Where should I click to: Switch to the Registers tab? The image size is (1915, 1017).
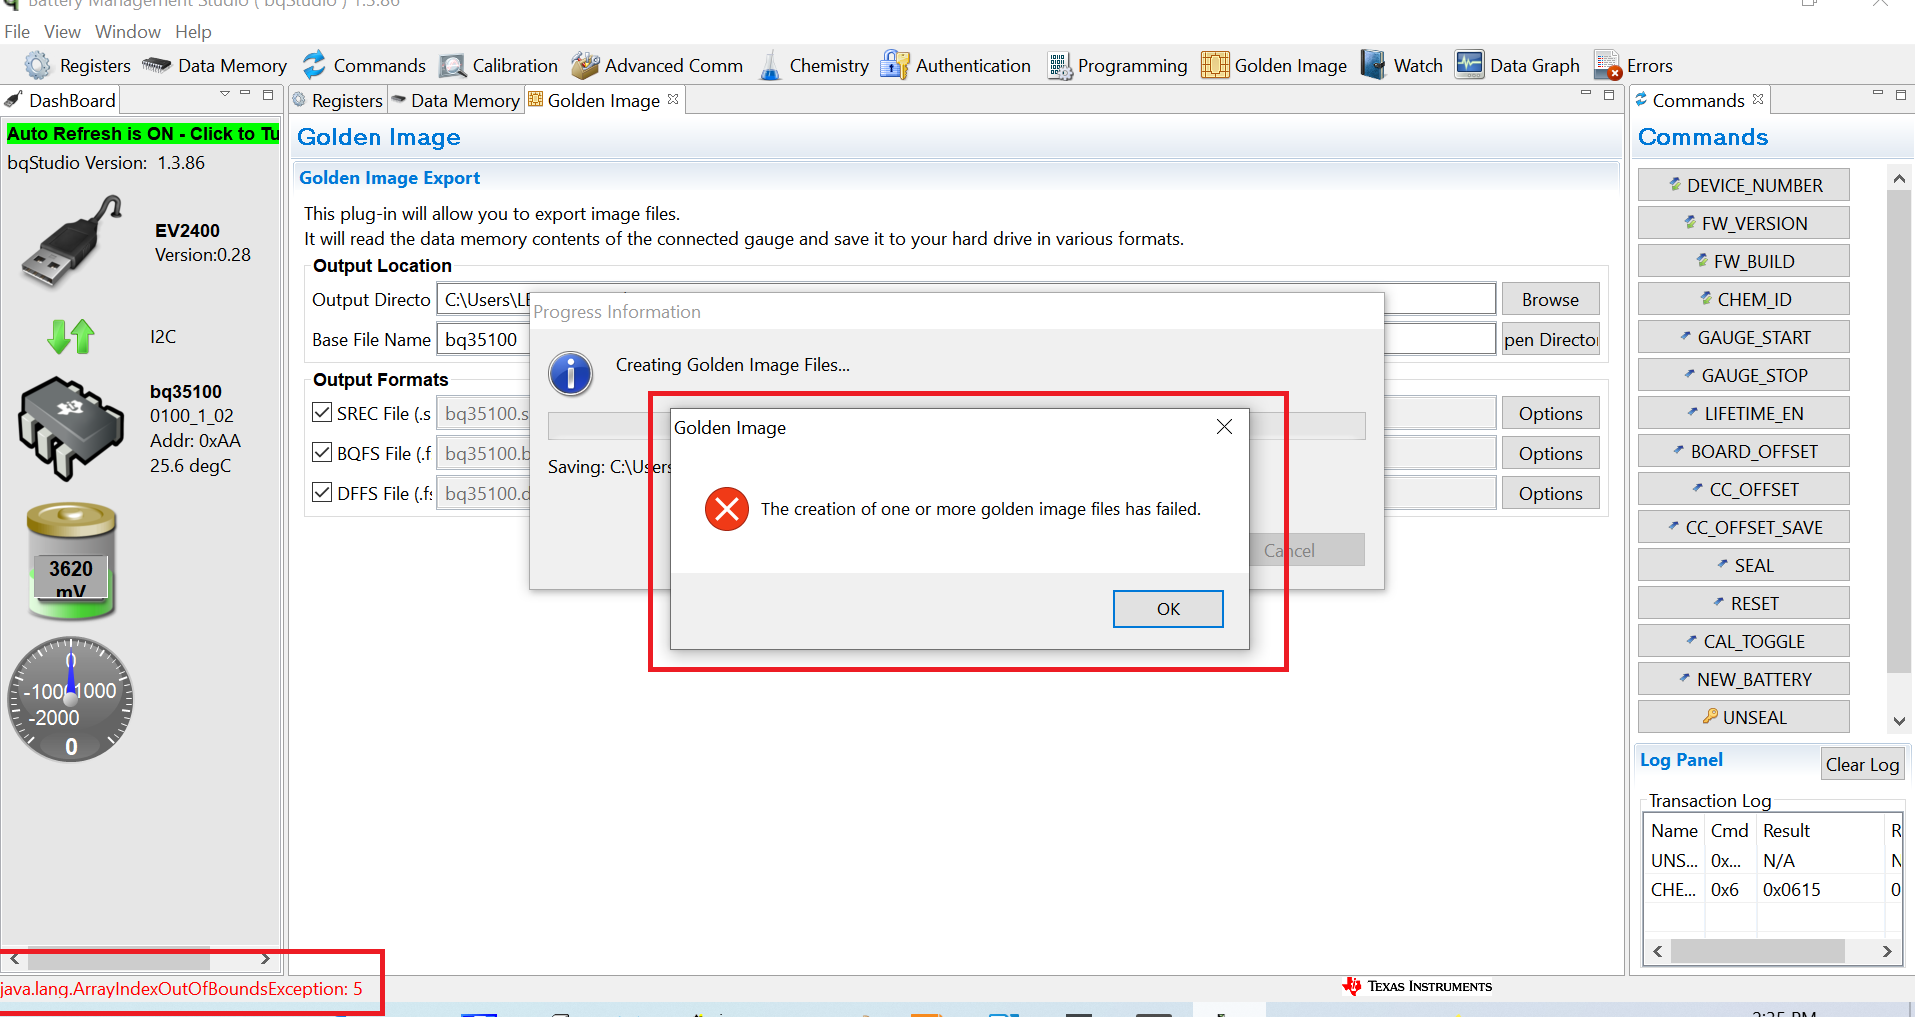coord(337,100)
